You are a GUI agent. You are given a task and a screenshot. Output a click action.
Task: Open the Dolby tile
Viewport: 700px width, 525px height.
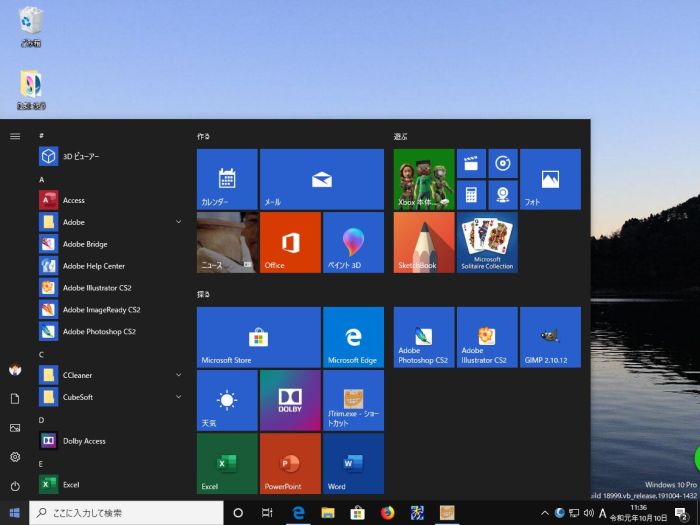coord(290,400)
